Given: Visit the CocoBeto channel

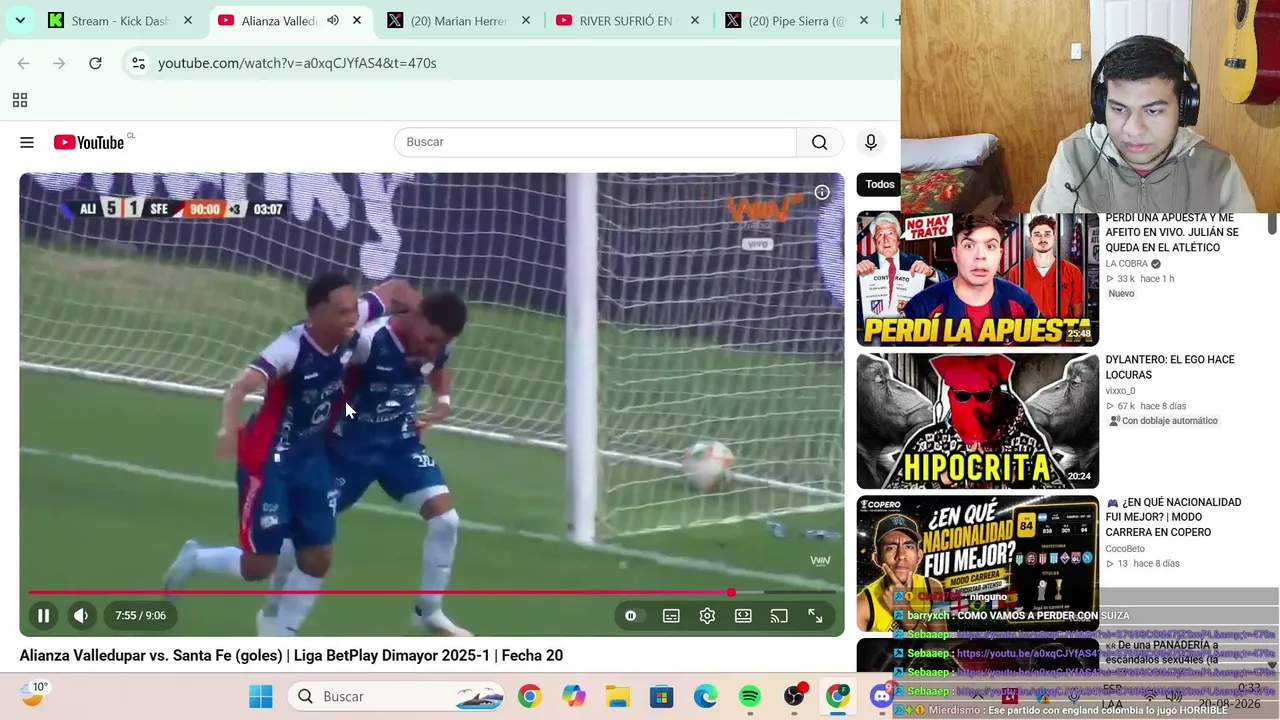Looking at the screenshot, I should coord(1125,549).
